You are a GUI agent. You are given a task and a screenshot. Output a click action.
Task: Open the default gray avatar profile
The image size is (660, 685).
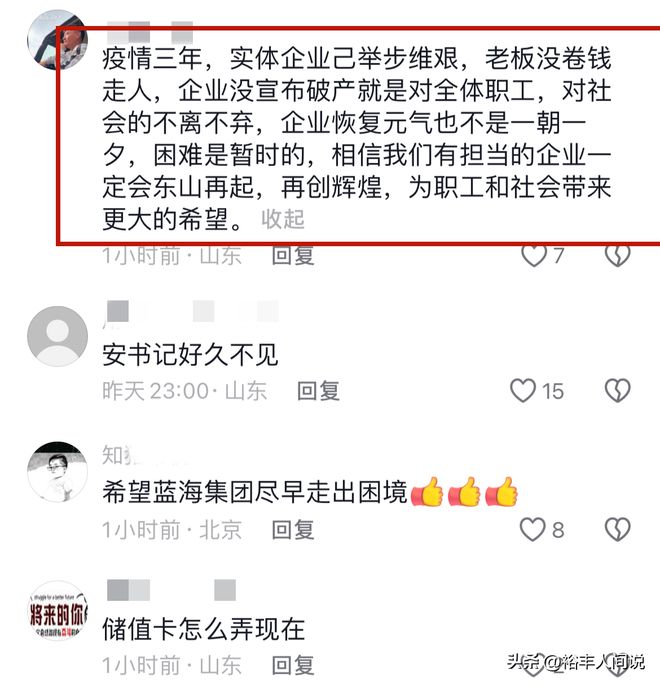[57, 336]
